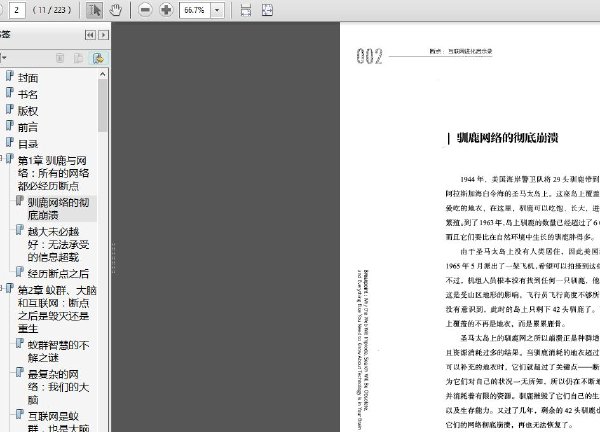Delete the selected bookmark via trash icon

60,58
